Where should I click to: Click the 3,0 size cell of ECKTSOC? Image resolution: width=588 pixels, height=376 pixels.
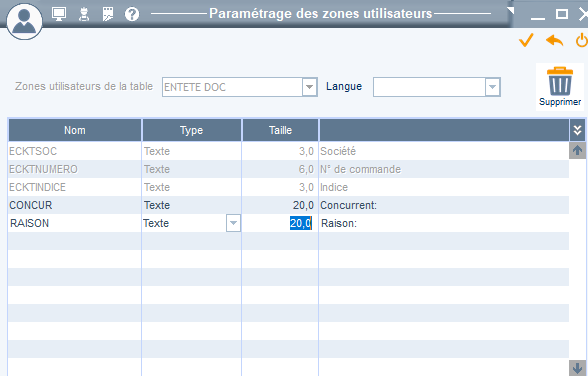click(x=280, y=151)
